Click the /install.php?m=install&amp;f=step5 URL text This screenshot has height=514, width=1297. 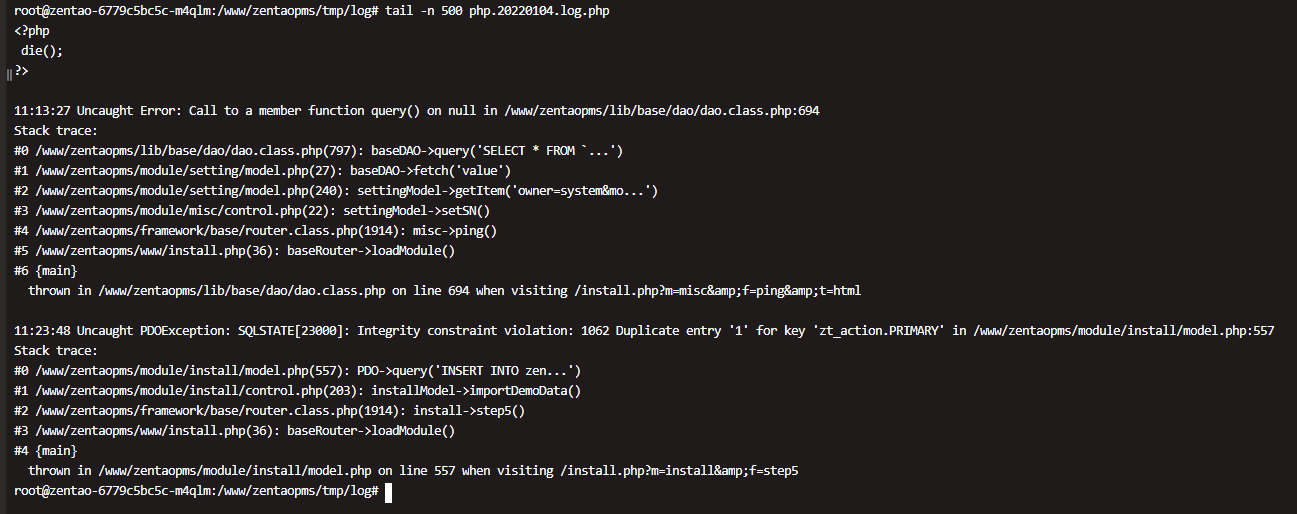[679, 471]
